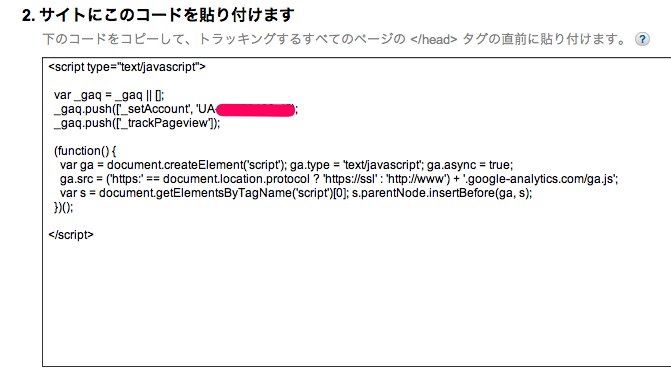Click the closing '</script>' tag line
Screen dimensions: 671x391
click(71, 235)
